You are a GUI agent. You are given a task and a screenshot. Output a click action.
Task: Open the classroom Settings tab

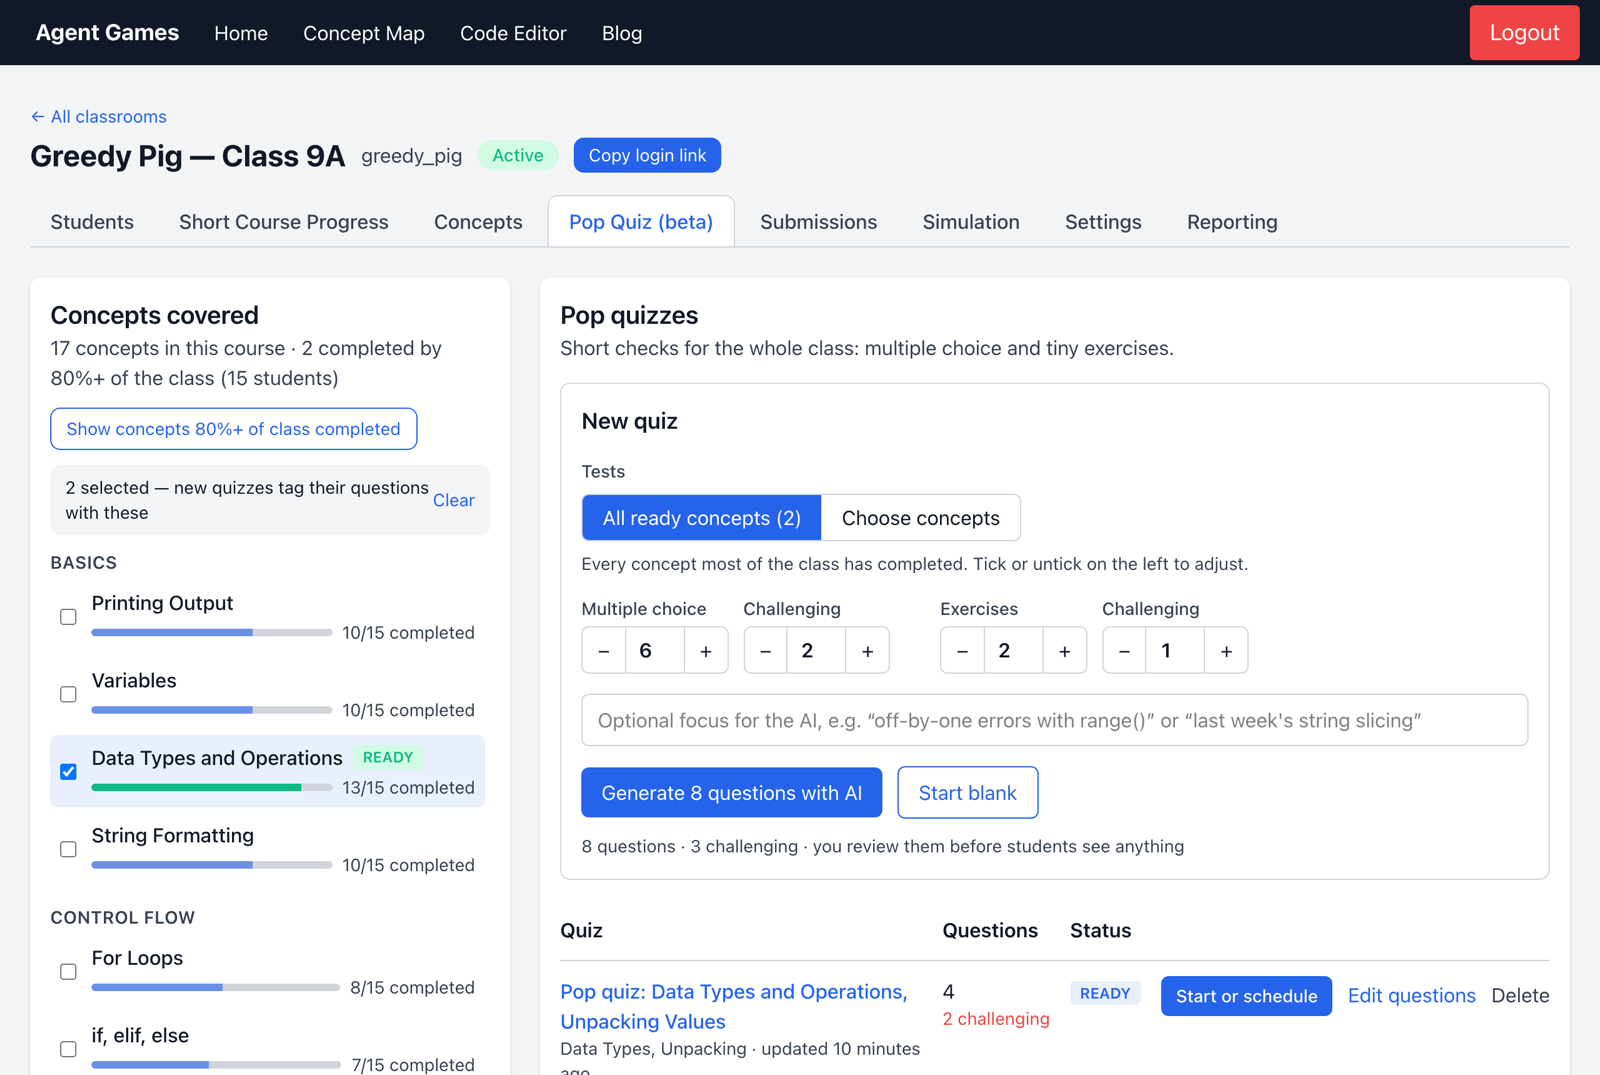pos(1103,222)
